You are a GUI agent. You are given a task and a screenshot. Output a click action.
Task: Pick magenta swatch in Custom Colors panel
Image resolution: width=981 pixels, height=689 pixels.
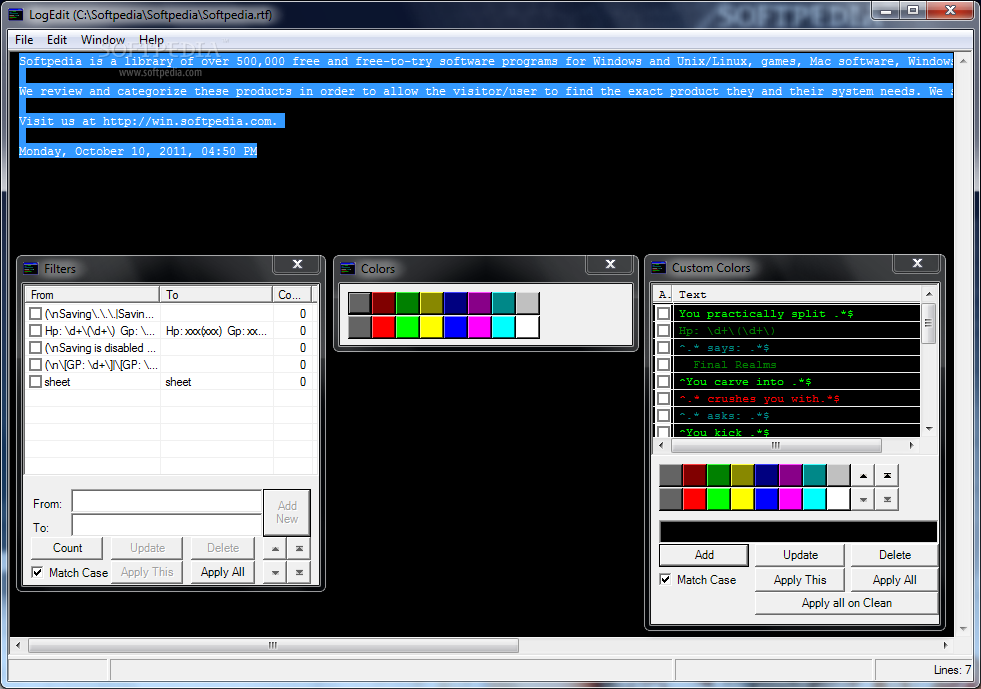coord(790,499)
